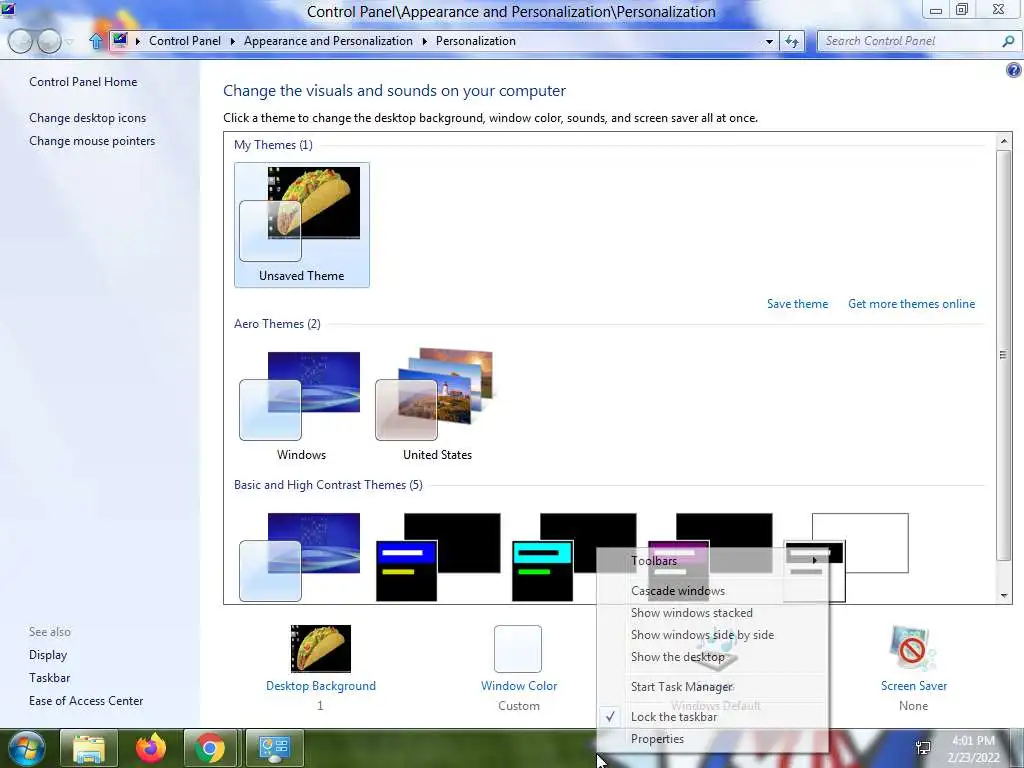Click Control Panel breadcrumb segment

(x=185, y=40)
